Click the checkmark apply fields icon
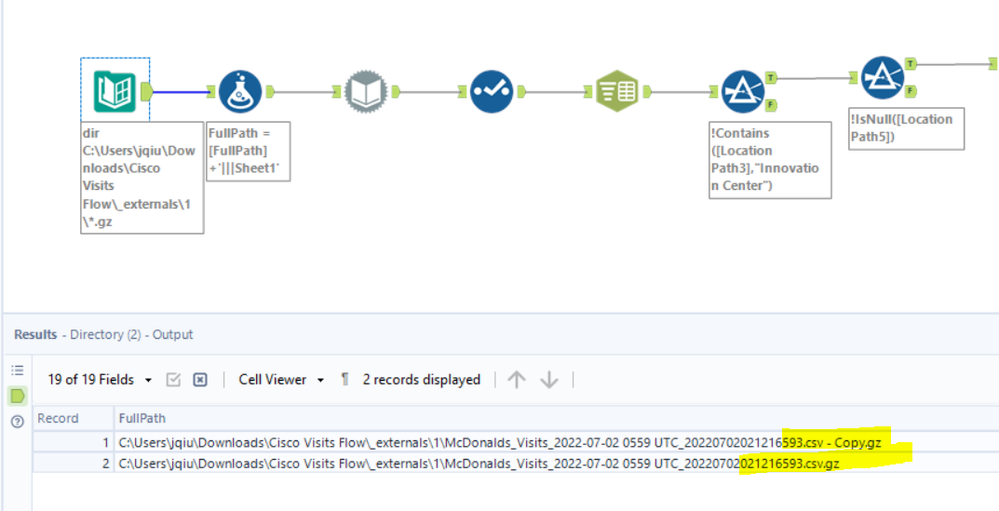The height and width of the screenshot is (511, 999). (173, 380)
